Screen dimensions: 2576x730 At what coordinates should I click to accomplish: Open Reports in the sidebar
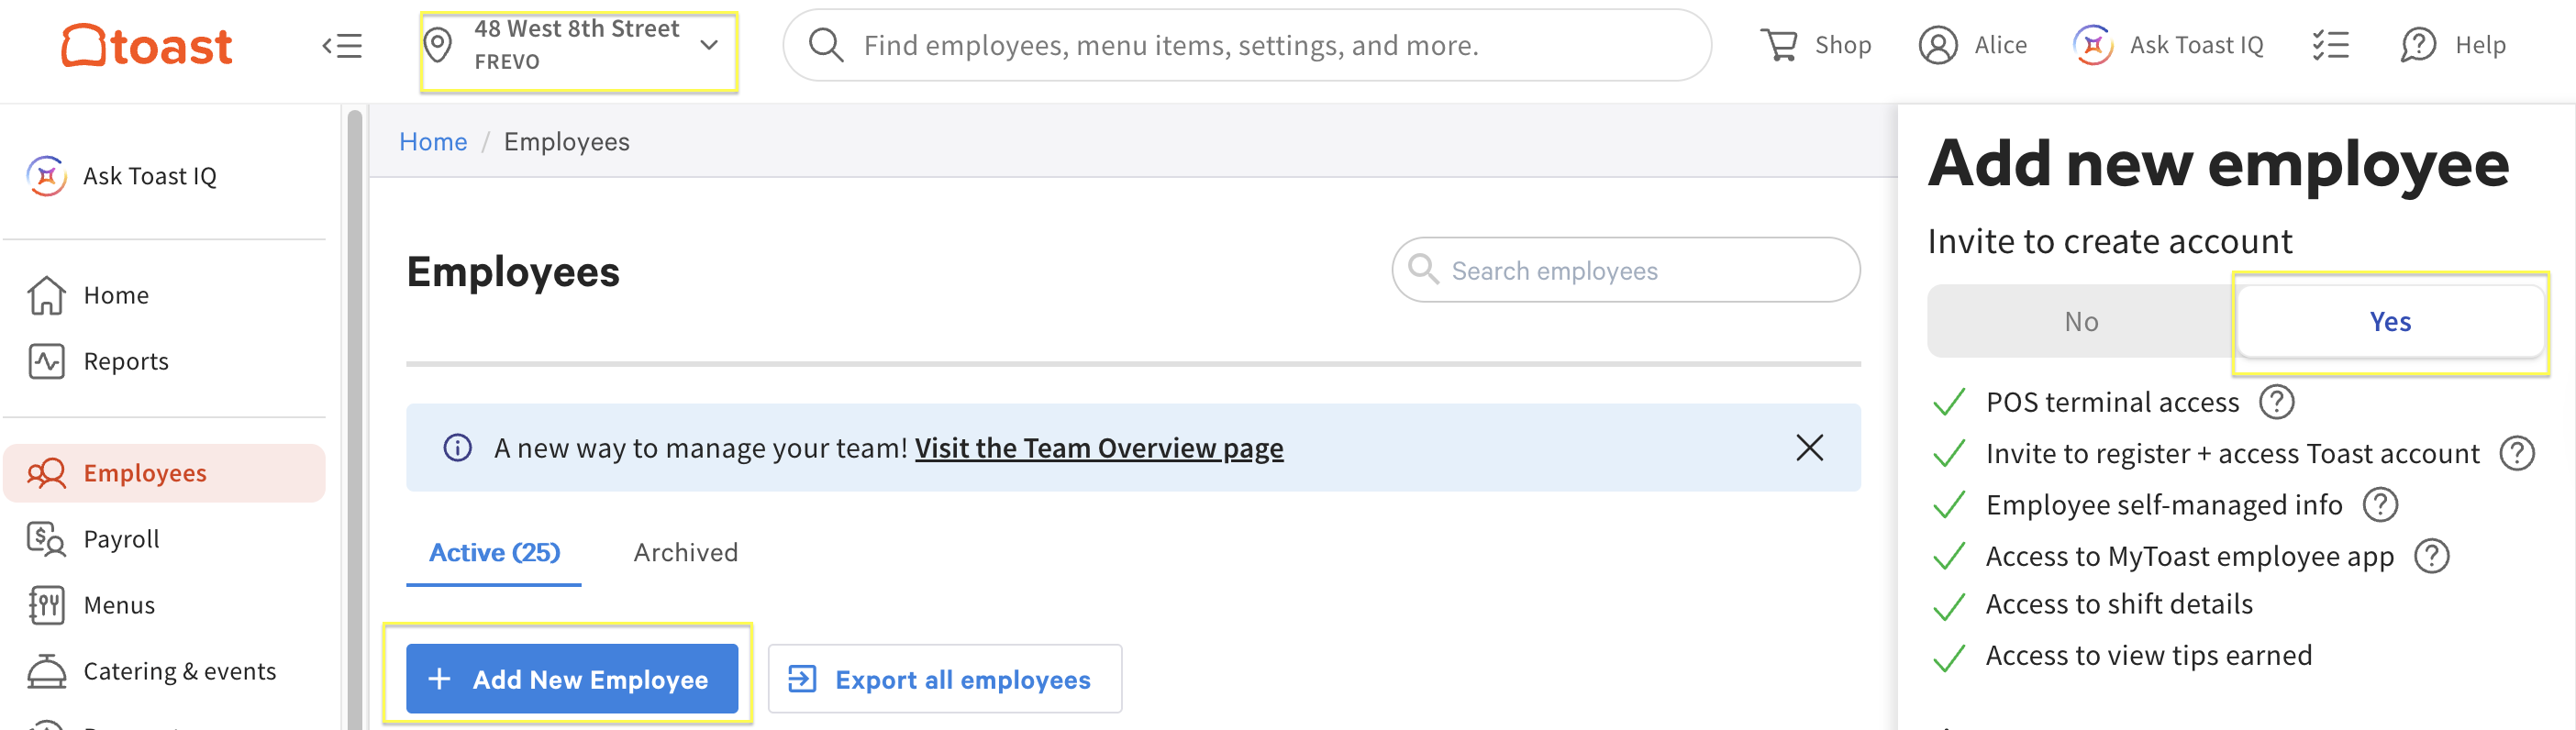[x=164, y=361]
